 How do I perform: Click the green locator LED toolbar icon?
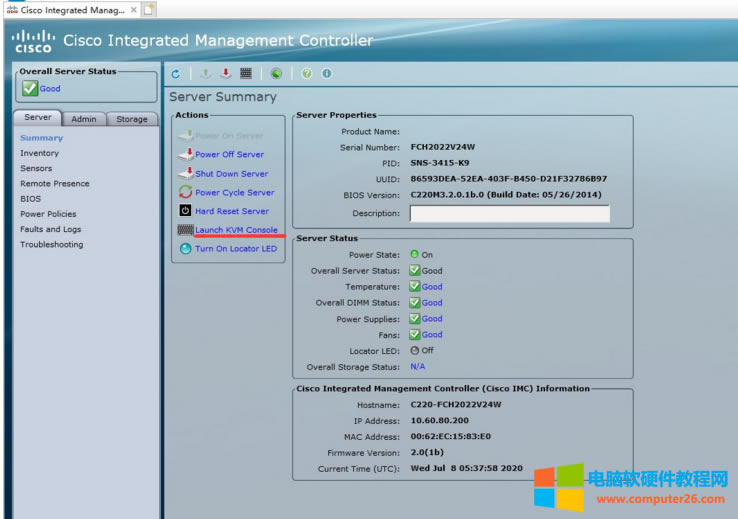tap(276, 74)
